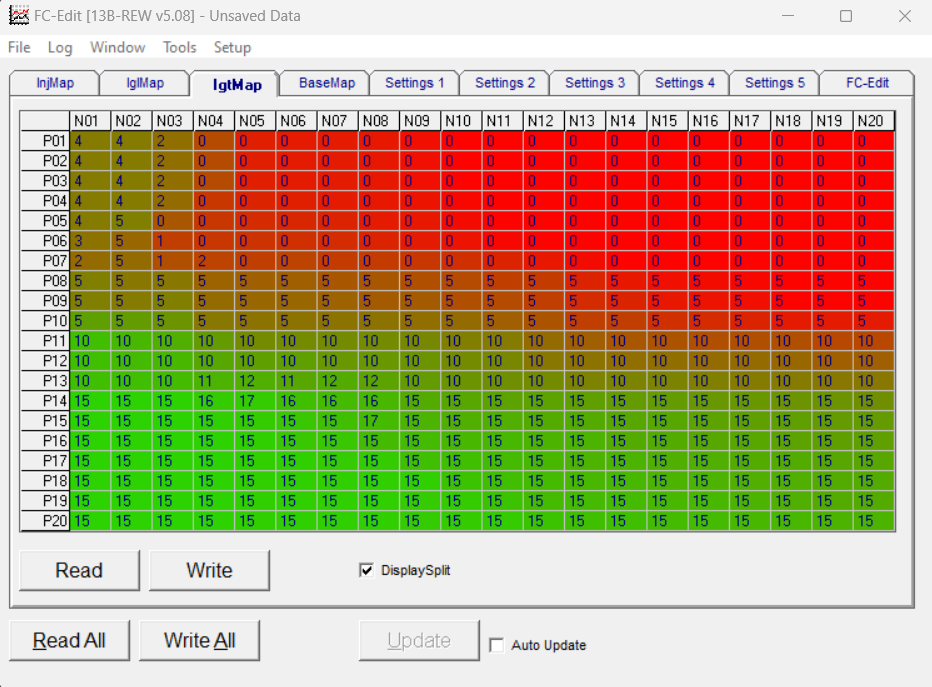The image size is (932, 687).
Task: Select cell at row P14 column N05
Action: 254,401
